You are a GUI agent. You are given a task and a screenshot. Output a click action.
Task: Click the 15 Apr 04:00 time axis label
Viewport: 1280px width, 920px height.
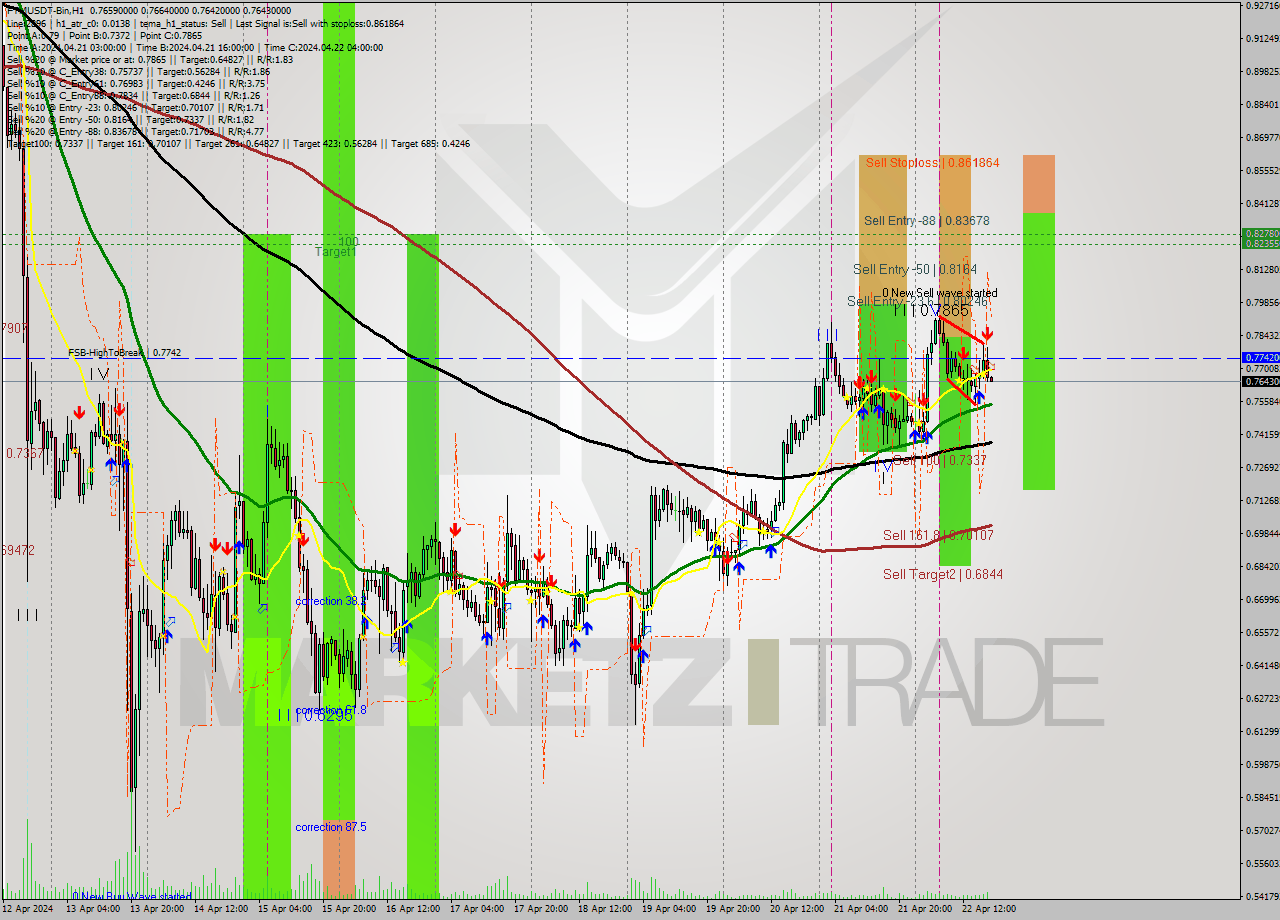pos(285,909)
